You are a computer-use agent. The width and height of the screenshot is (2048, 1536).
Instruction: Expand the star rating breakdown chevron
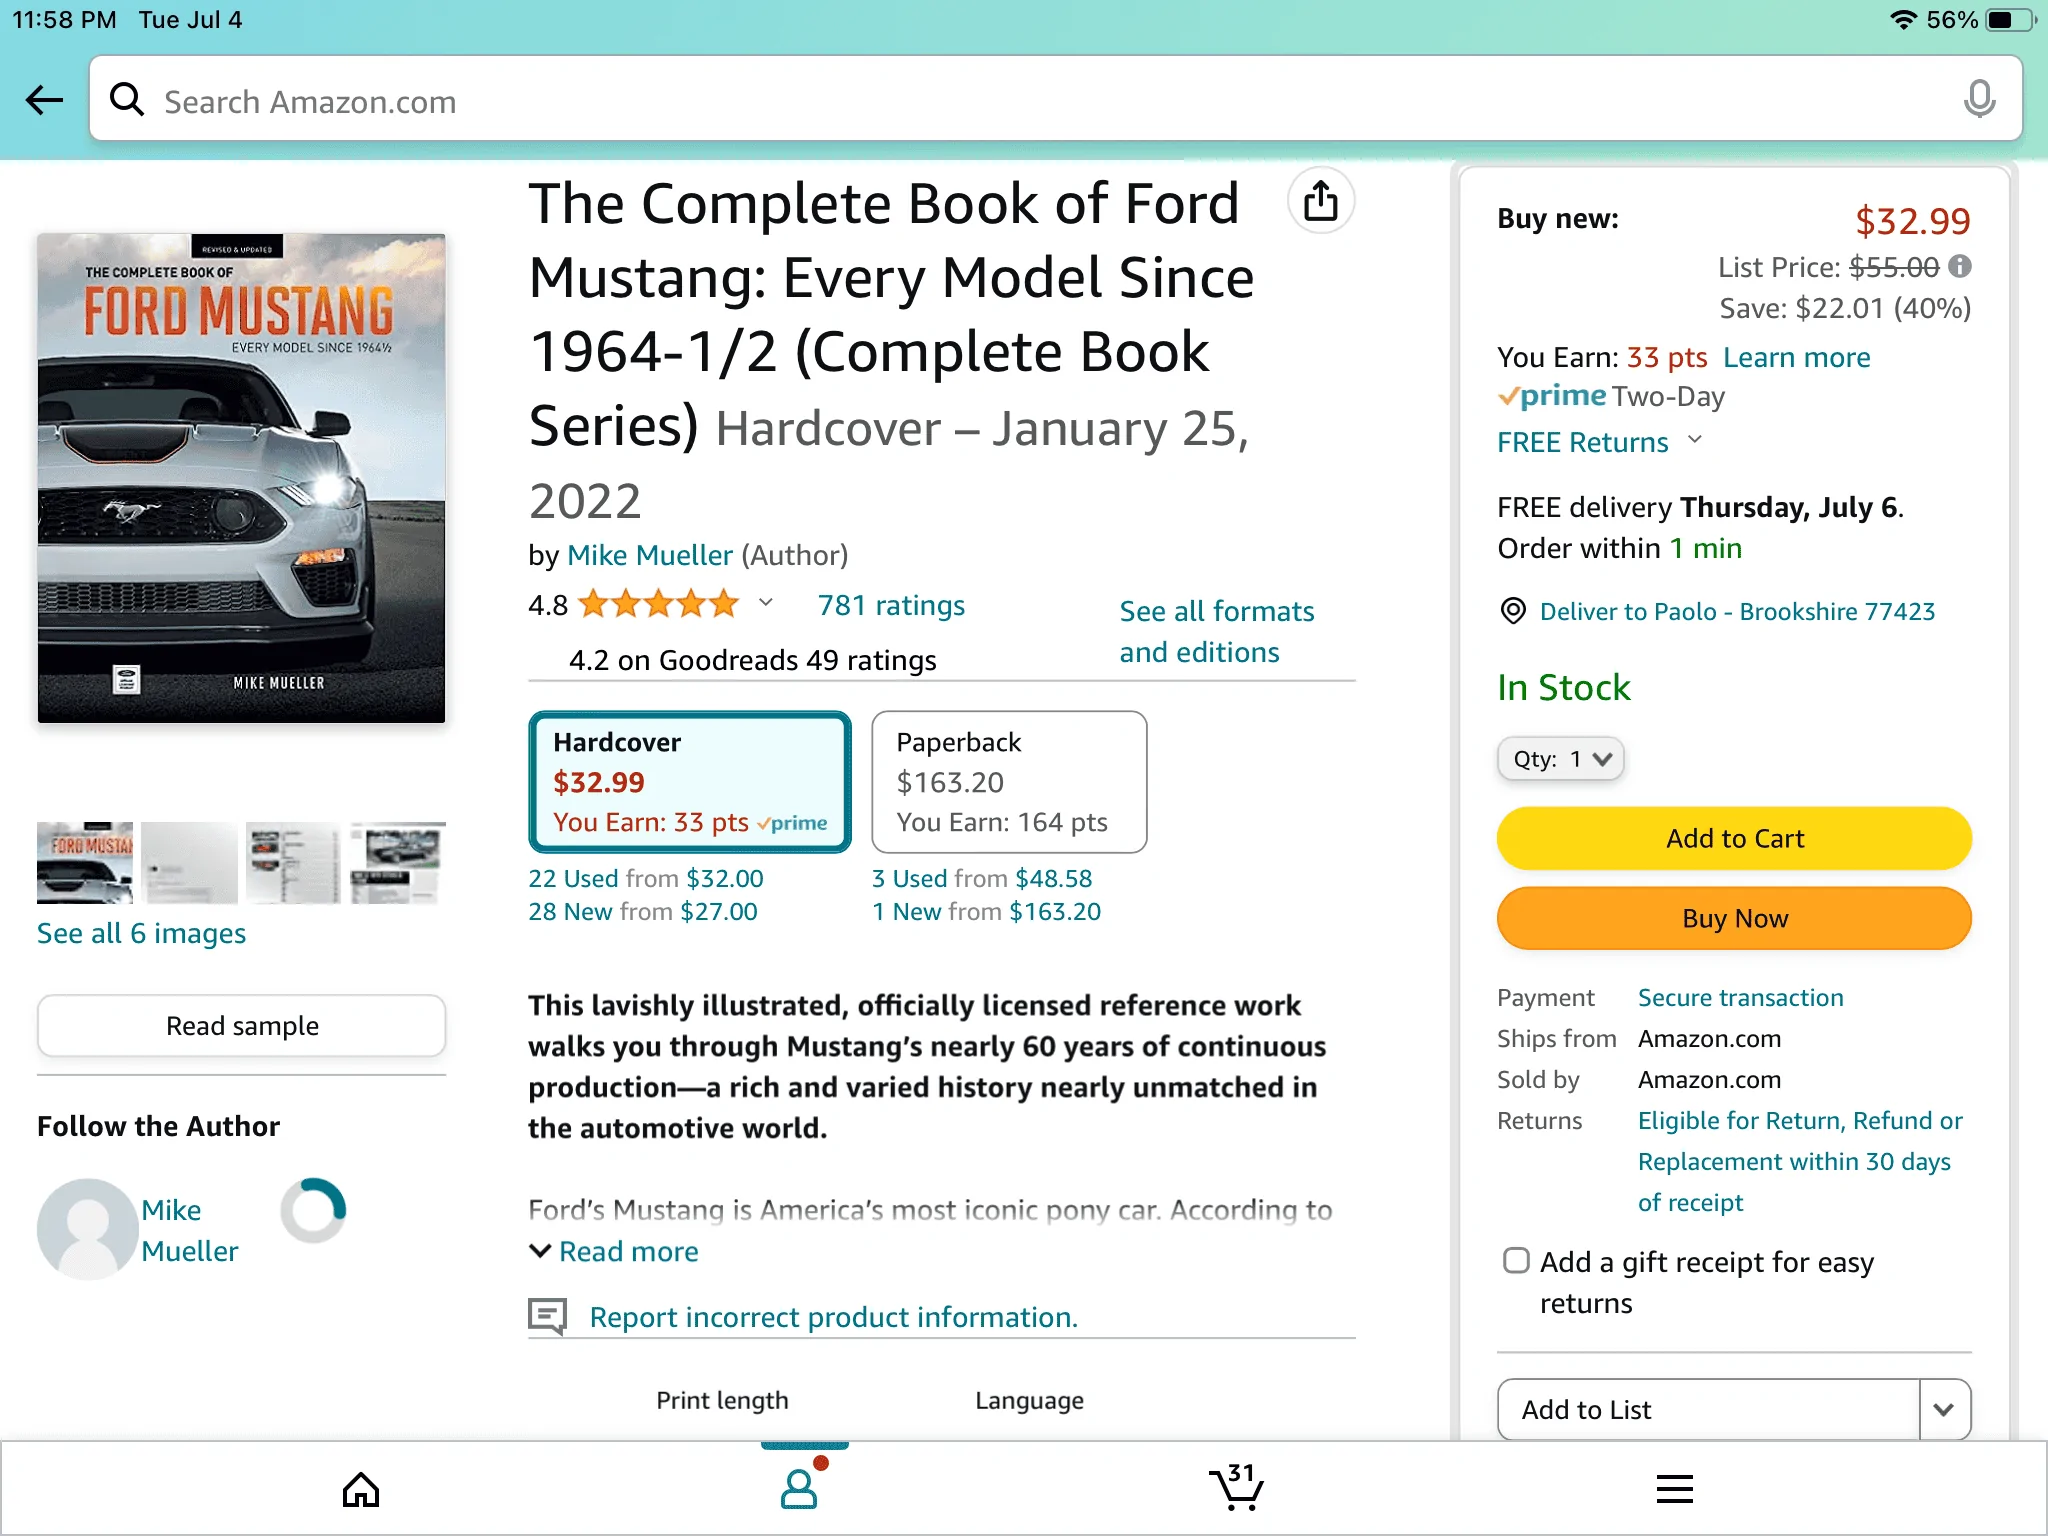pyautogui.click(x=765, y=603)
